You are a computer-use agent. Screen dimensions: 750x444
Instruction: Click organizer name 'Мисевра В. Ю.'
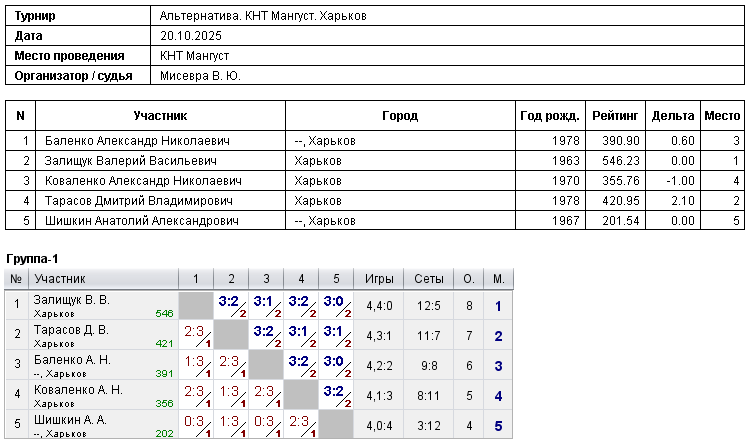point(200,76)
